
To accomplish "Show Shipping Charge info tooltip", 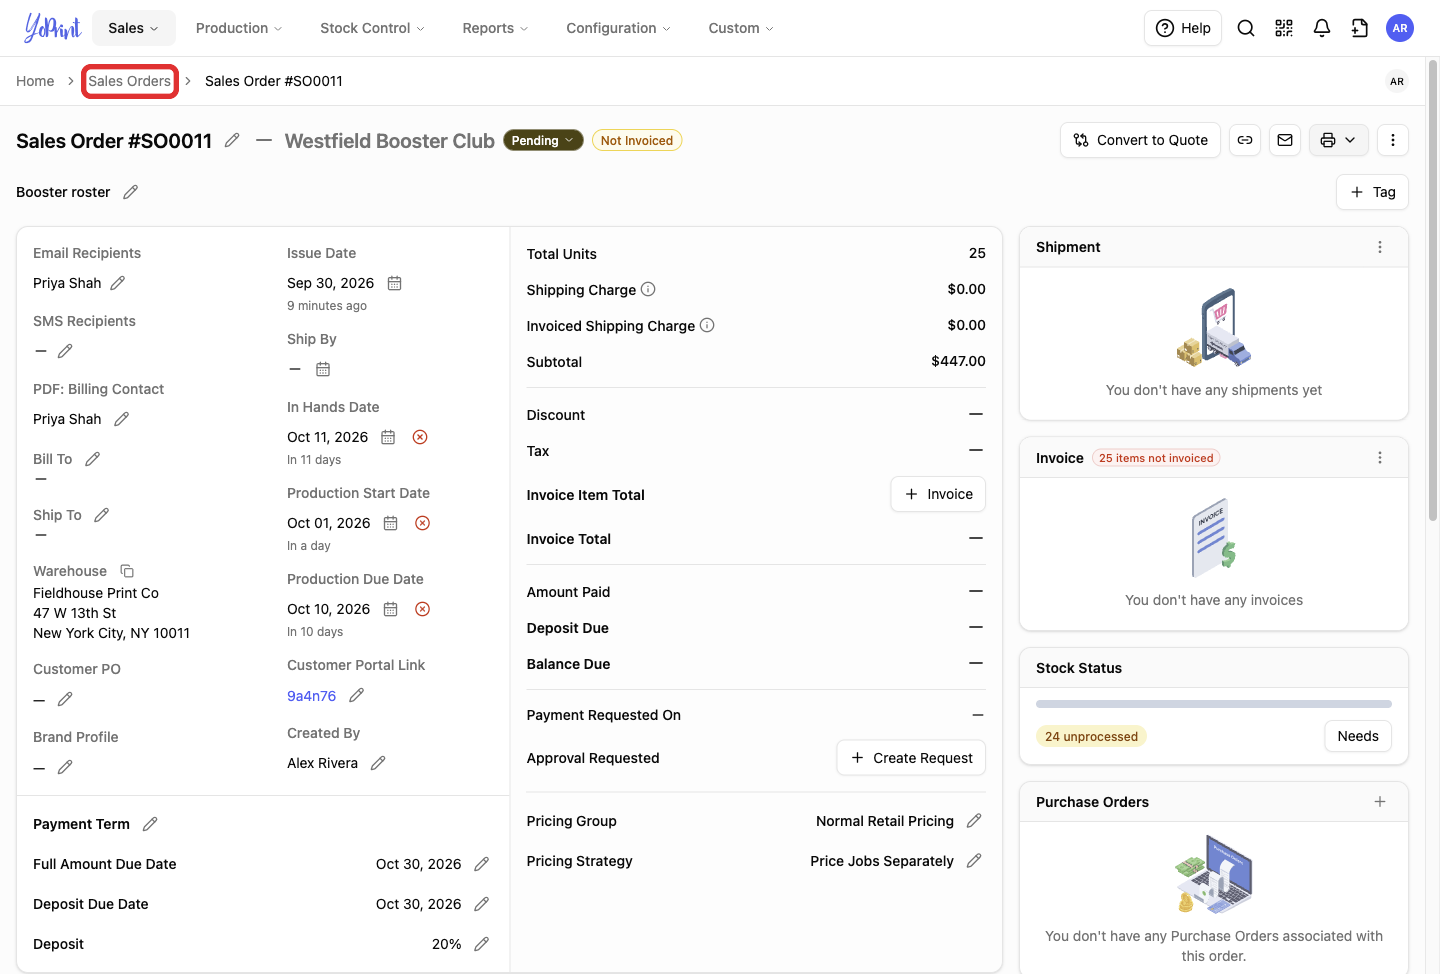I will [x=648, y=289].
